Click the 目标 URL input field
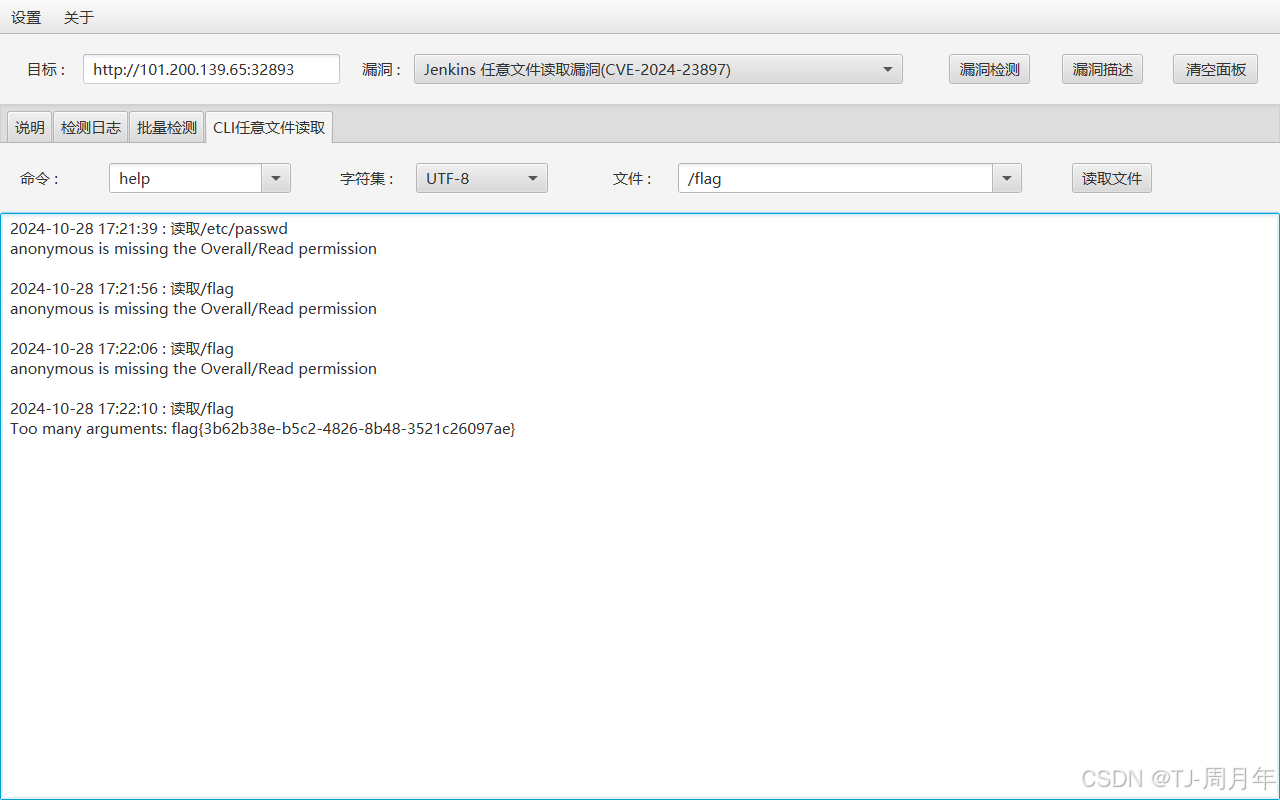The image size is (1280, 800). pos(211,69)
